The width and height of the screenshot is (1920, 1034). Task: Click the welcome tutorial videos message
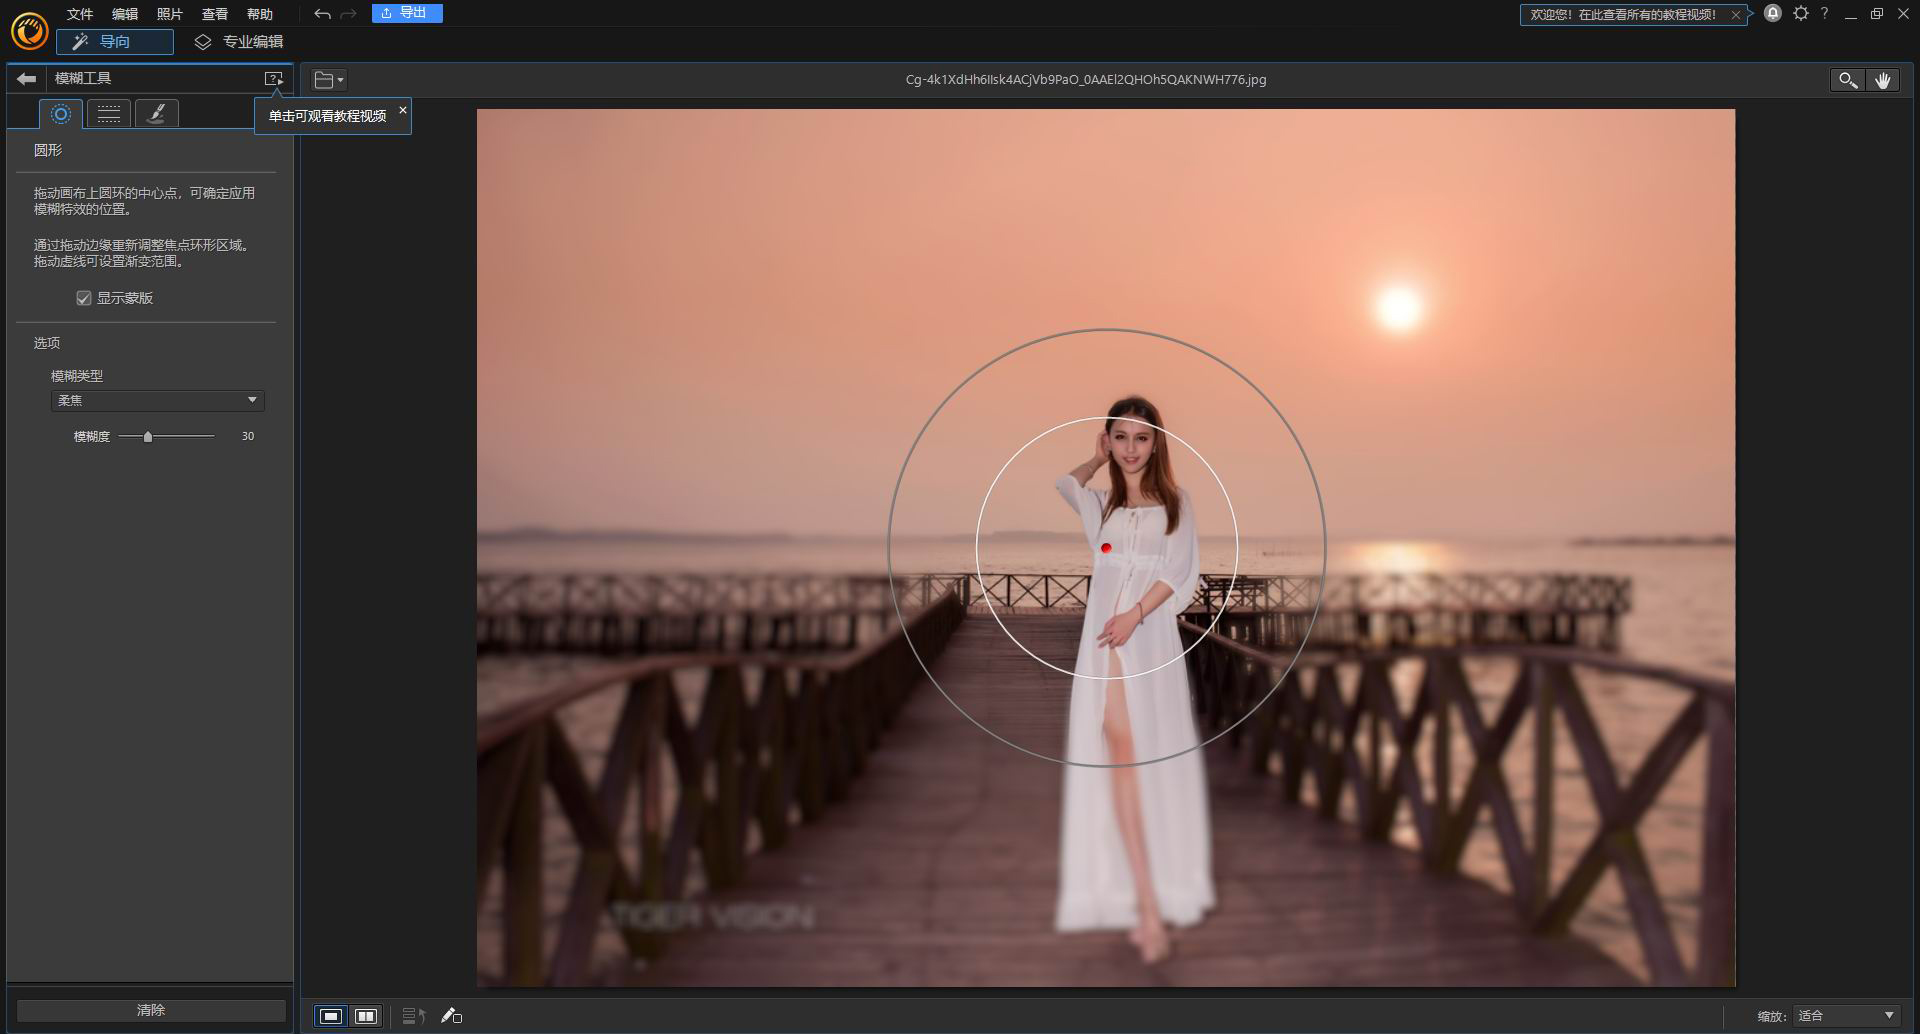[1623, 15]
